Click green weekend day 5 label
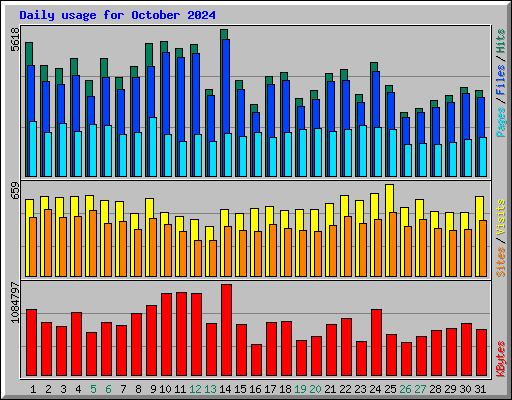Image resolution: width=512 pixels, height=400 pixels. pos(93,389)
